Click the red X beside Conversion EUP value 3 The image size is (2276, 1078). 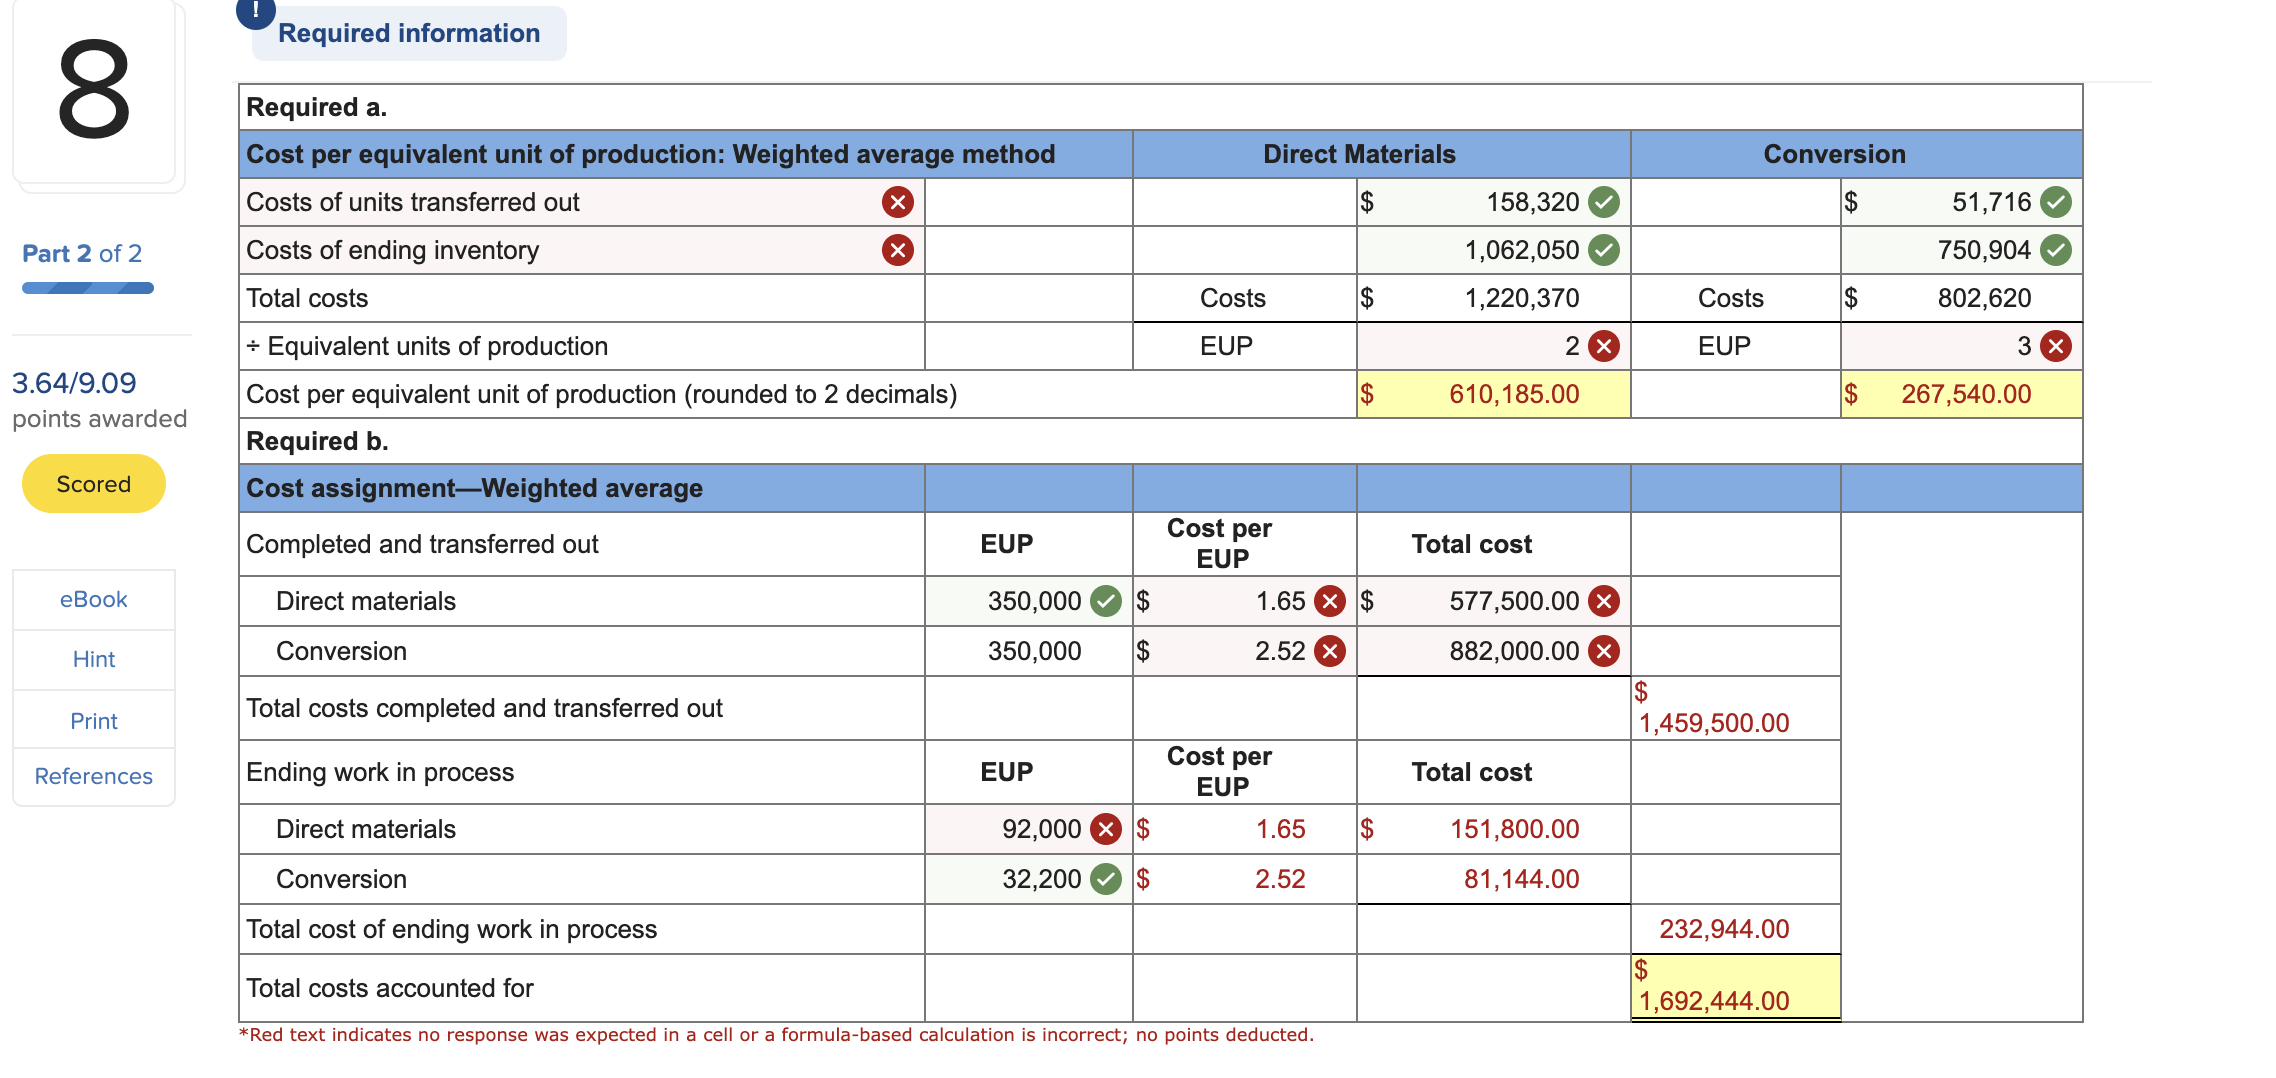point(2056,346)
